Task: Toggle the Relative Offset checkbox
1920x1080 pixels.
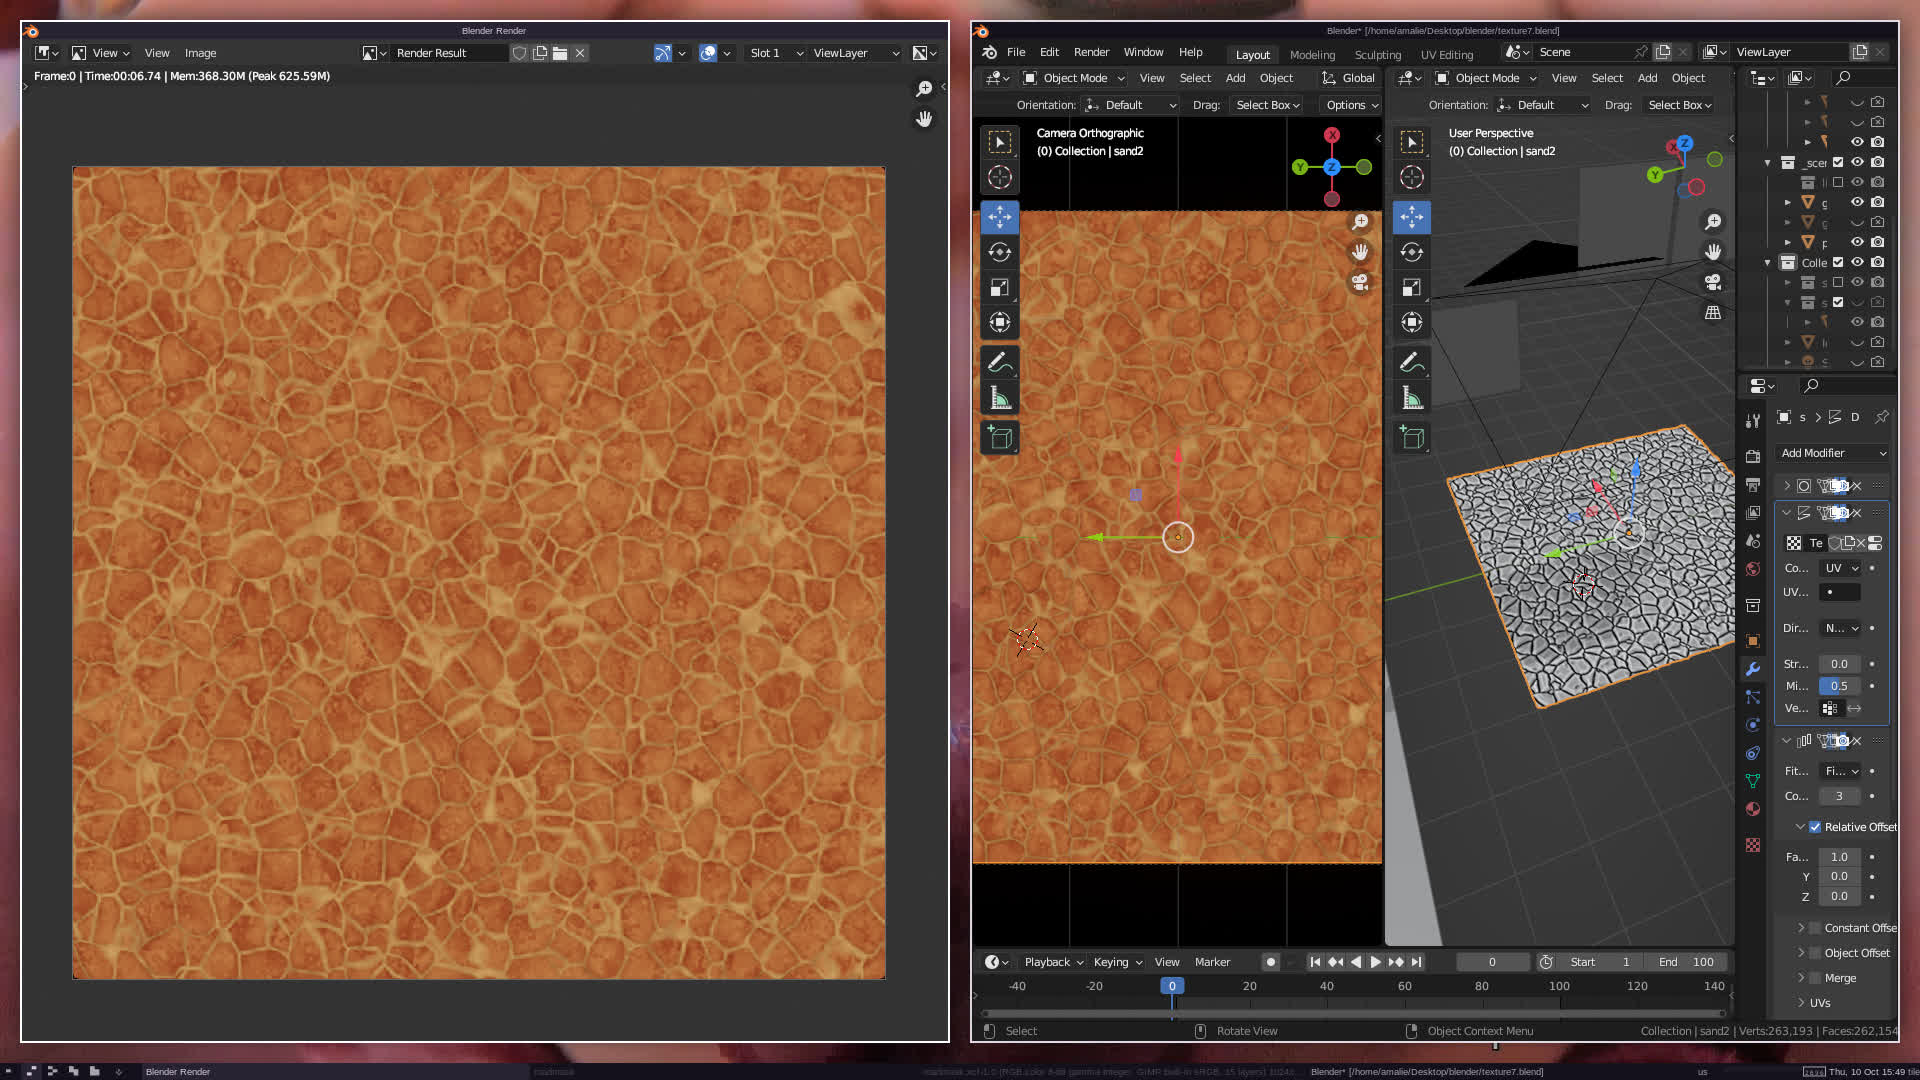Action: (1815, 827)
